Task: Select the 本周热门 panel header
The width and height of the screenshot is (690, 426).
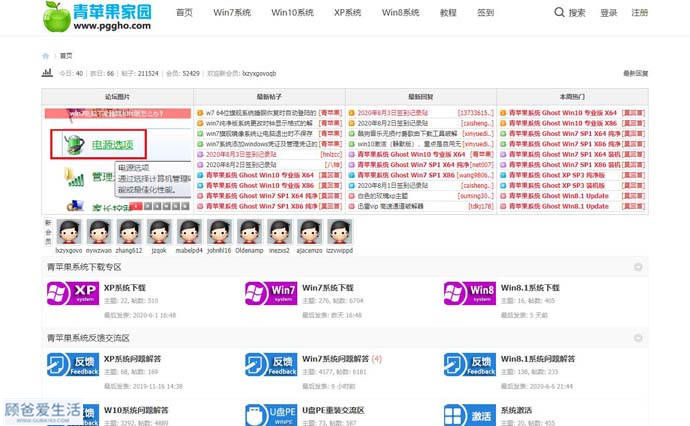Action: tap(573, 97)
